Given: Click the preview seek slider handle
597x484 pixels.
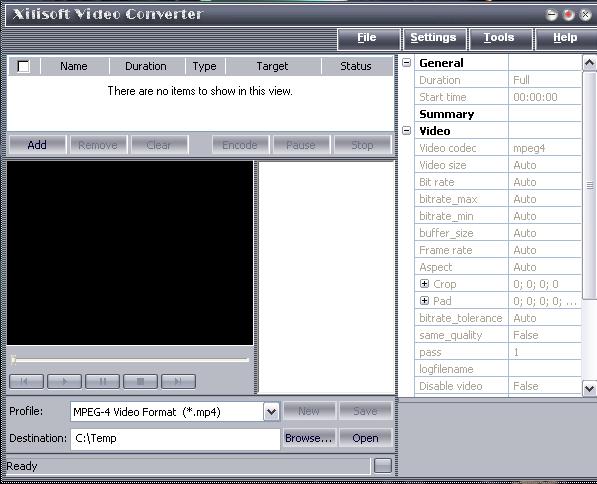Looking at the screenshot, I should point(14,359).
